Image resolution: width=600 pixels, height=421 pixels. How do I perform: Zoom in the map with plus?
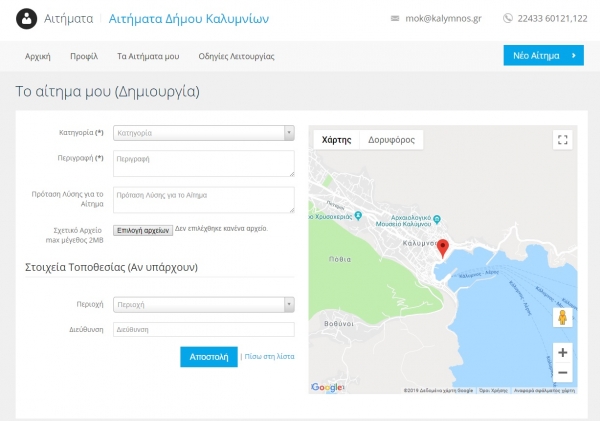click(562, 352)
